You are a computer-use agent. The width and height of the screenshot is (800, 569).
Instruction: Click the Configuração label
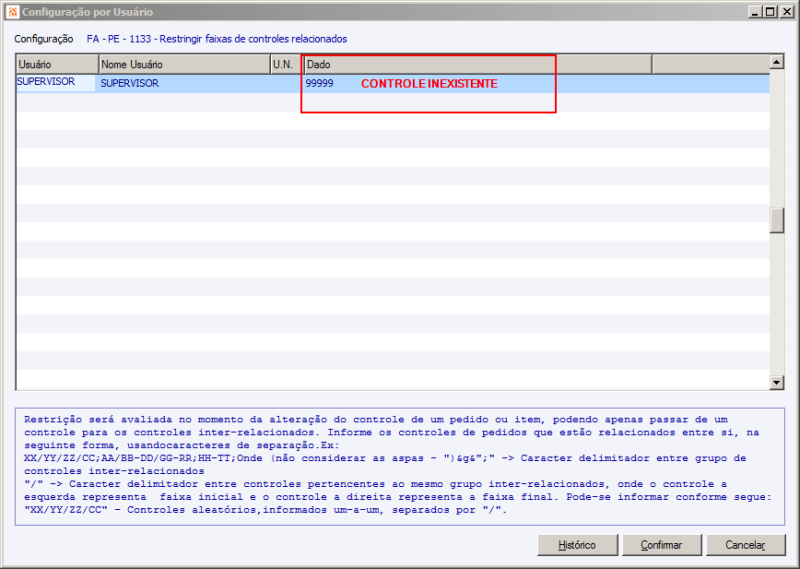[x=44, y=39]
